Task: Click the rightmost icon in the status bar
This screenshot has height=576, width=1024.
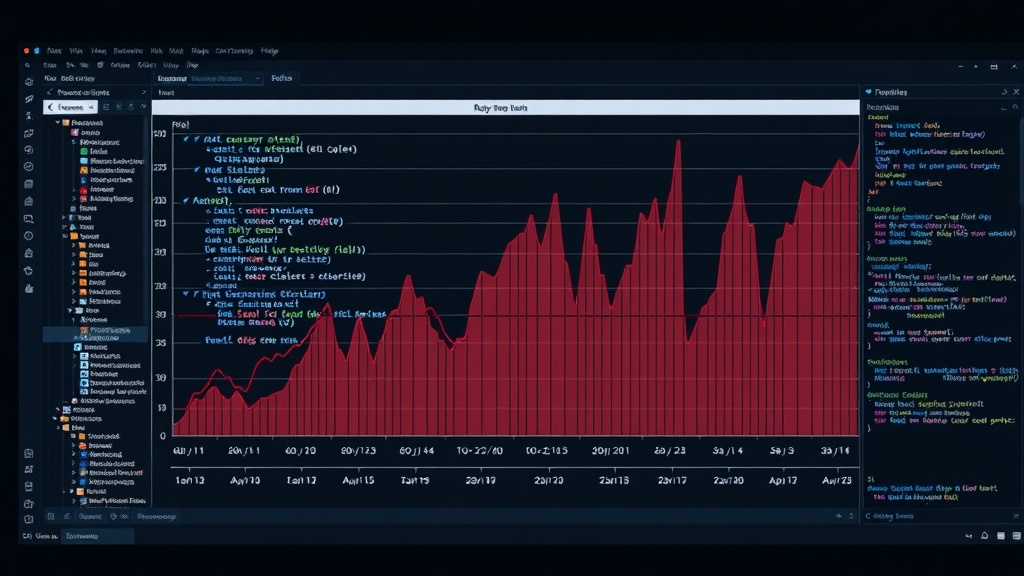Action: 1016,536
